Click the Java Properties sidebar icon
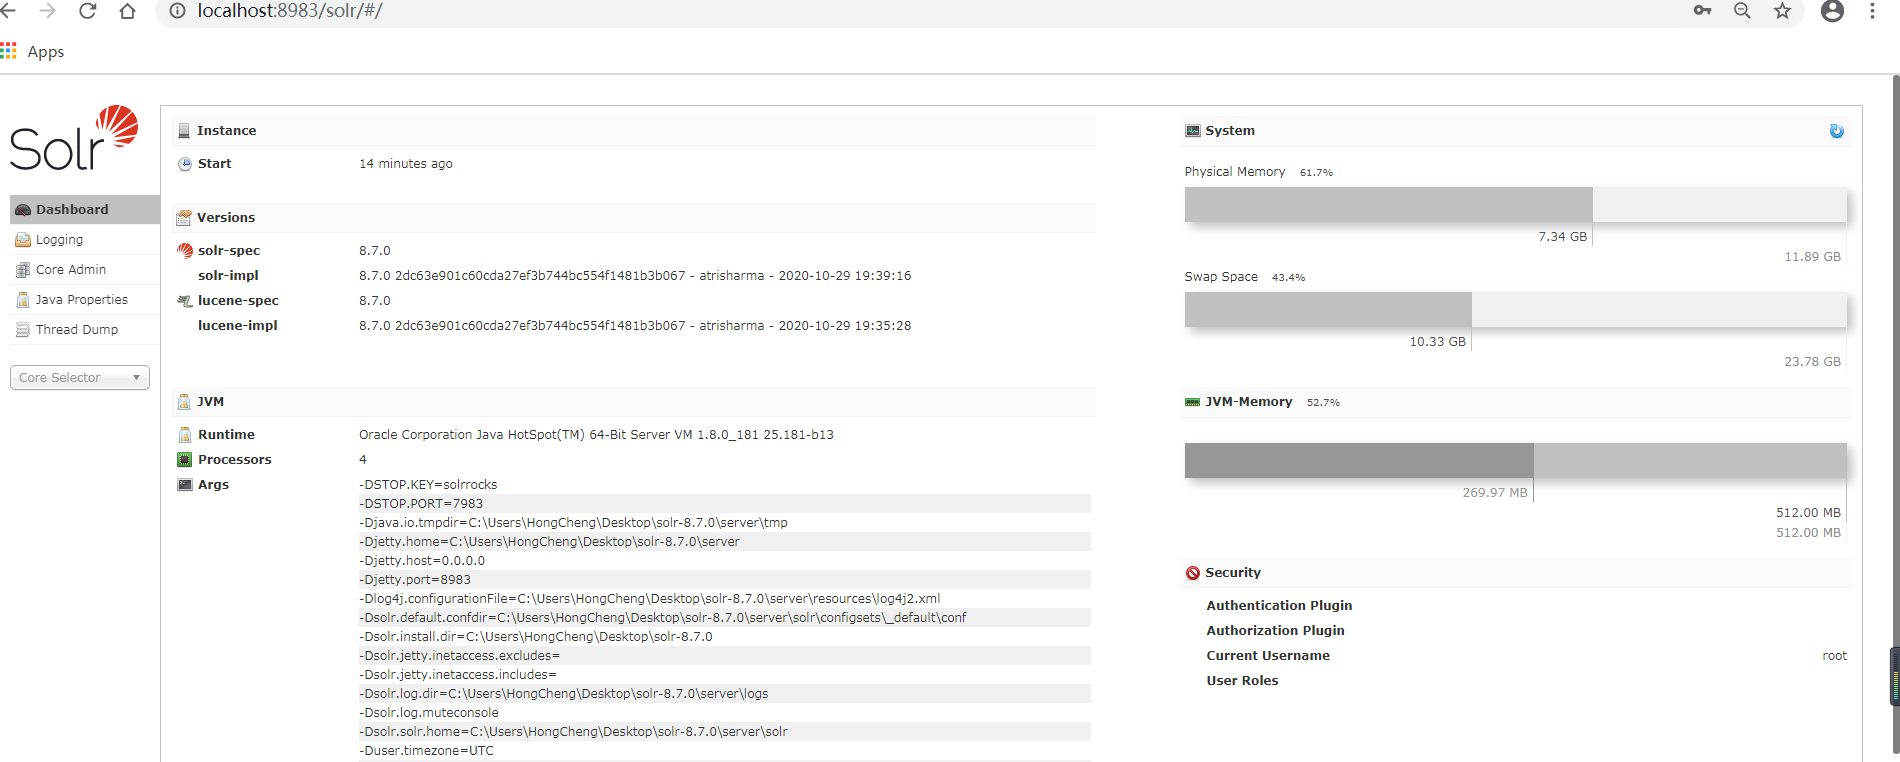Viewport: 1900px width, 762px height. point(23,300)
